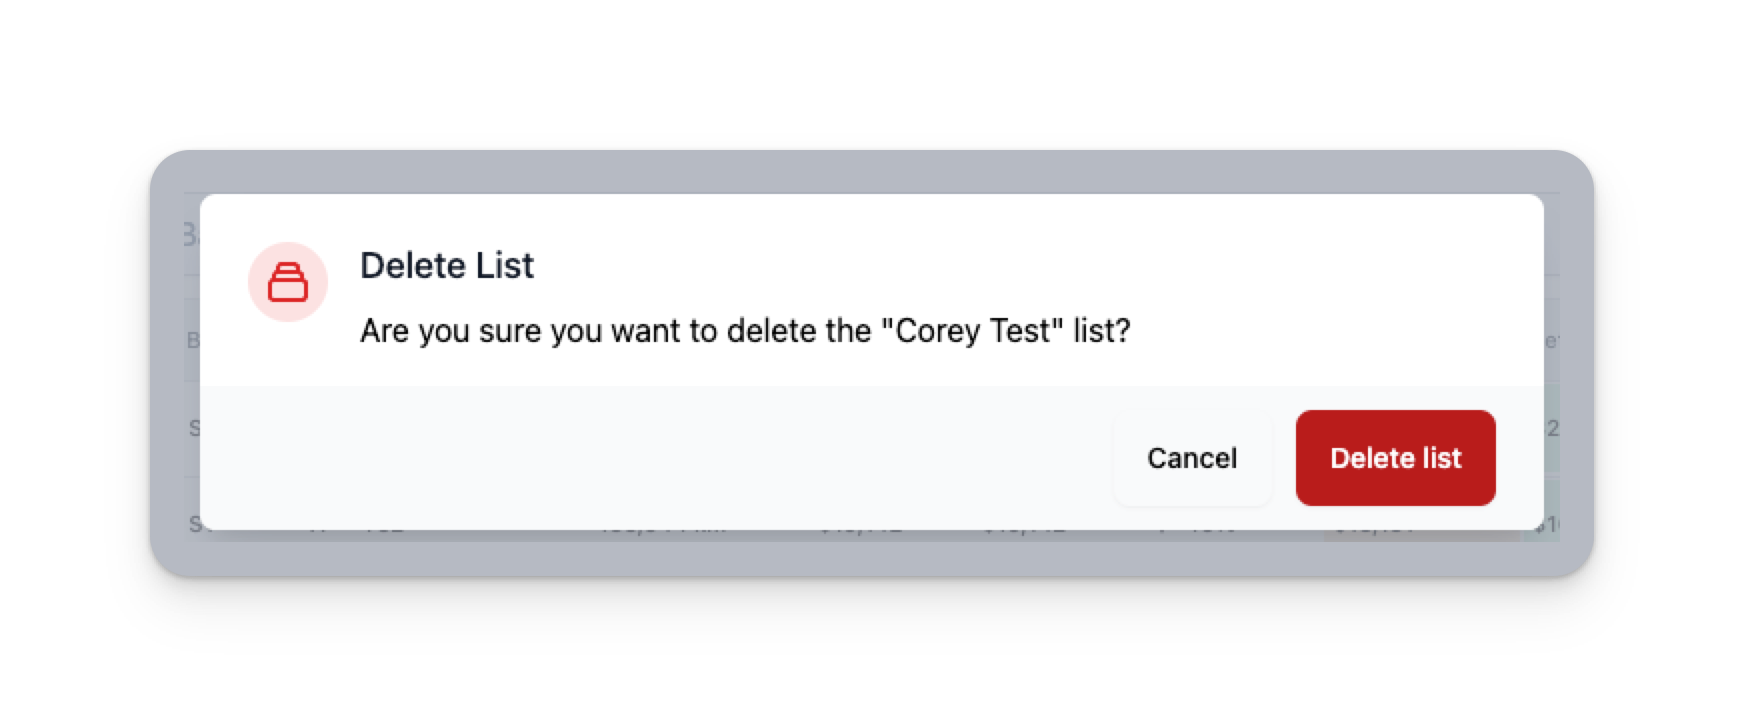1744x726 pixels.
Task: Click the "Are you sure" confirmation message
Action: tap(745, 331)
